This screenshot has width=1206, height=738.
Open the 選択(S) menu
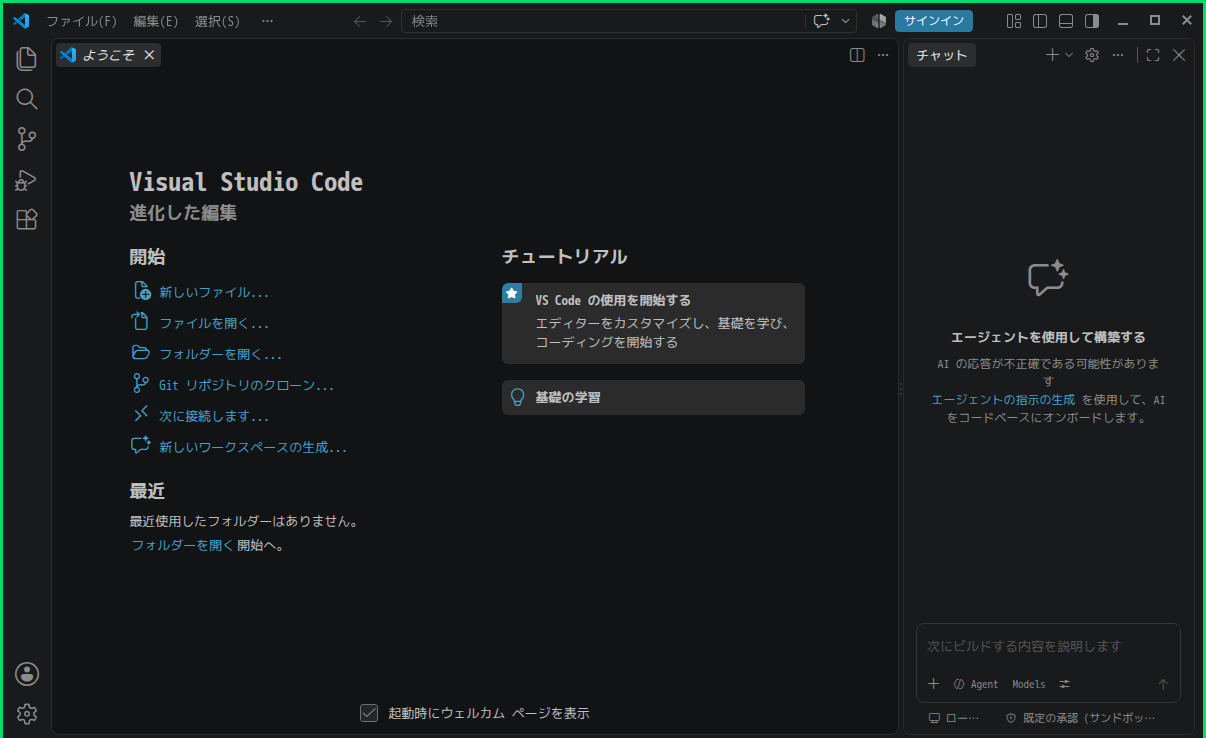click(x=217, y=21)
